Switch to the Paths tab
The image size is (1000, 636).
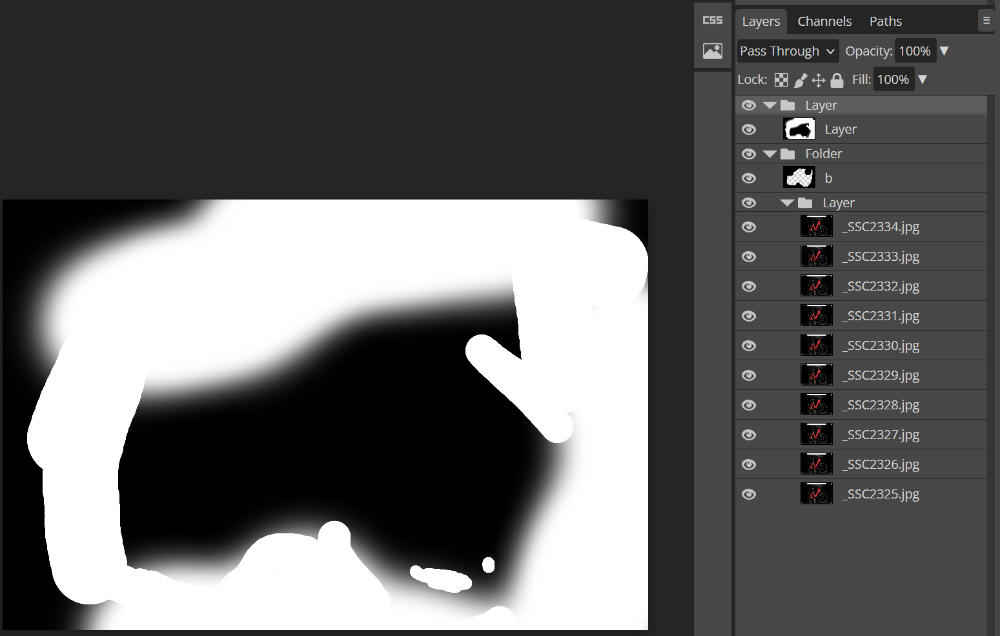tap(886, 21)
